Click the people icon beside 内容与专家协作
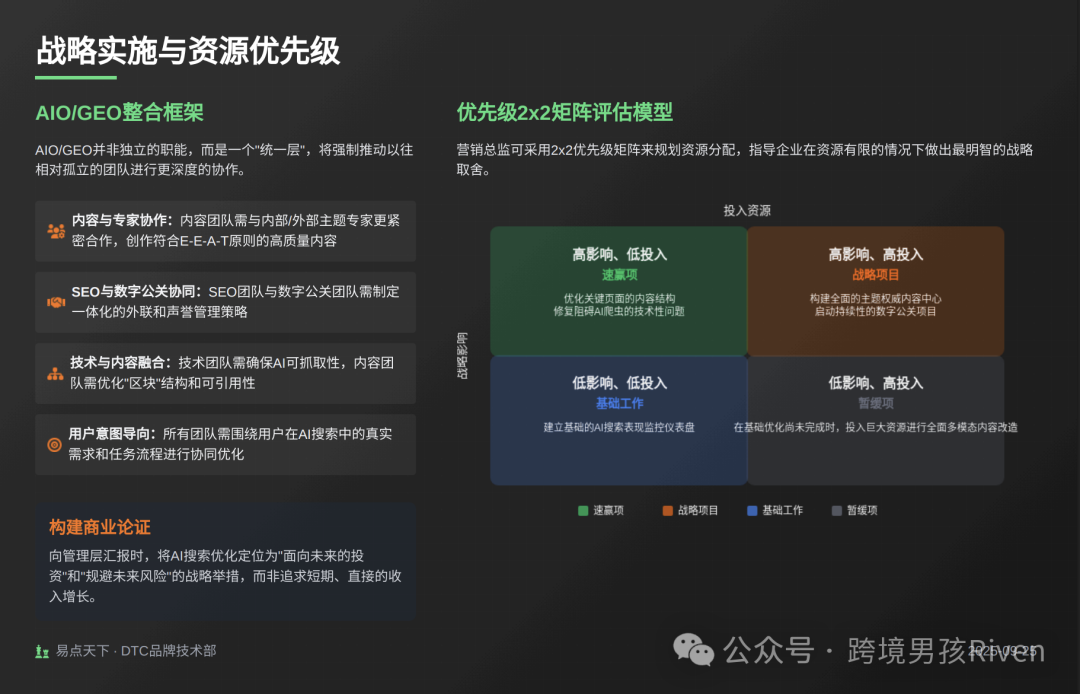Viewport: 1080px width, 694px height. pos(56,231)
